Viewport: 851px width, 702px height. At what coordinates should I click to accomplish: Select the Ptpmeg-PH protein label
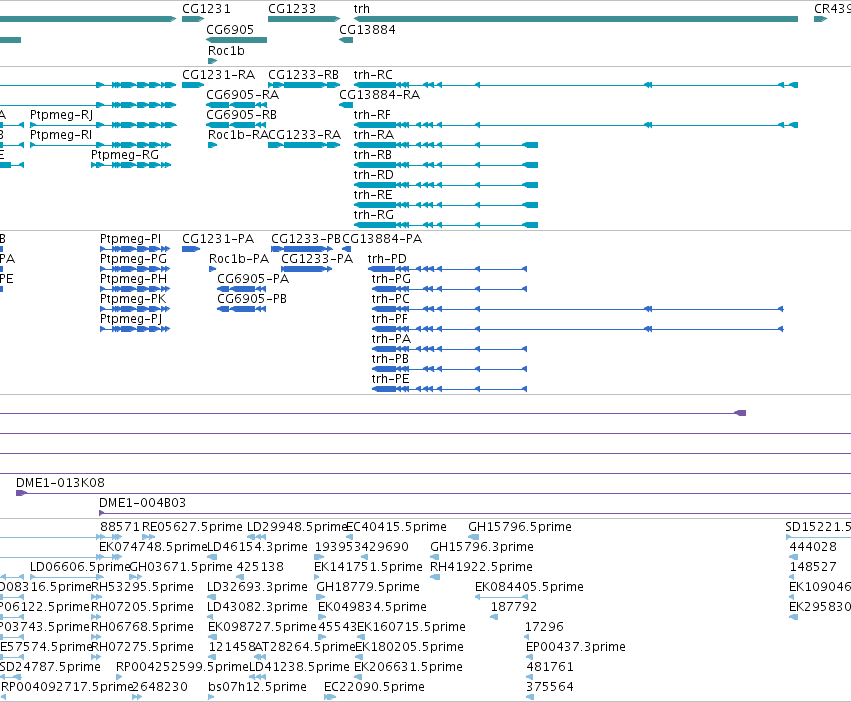tap(134, 279)
